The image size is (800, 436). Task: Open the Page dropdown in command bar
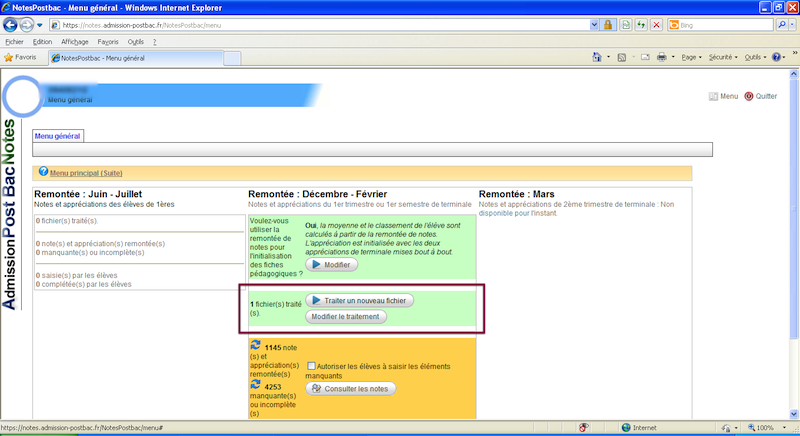(692, 57)
